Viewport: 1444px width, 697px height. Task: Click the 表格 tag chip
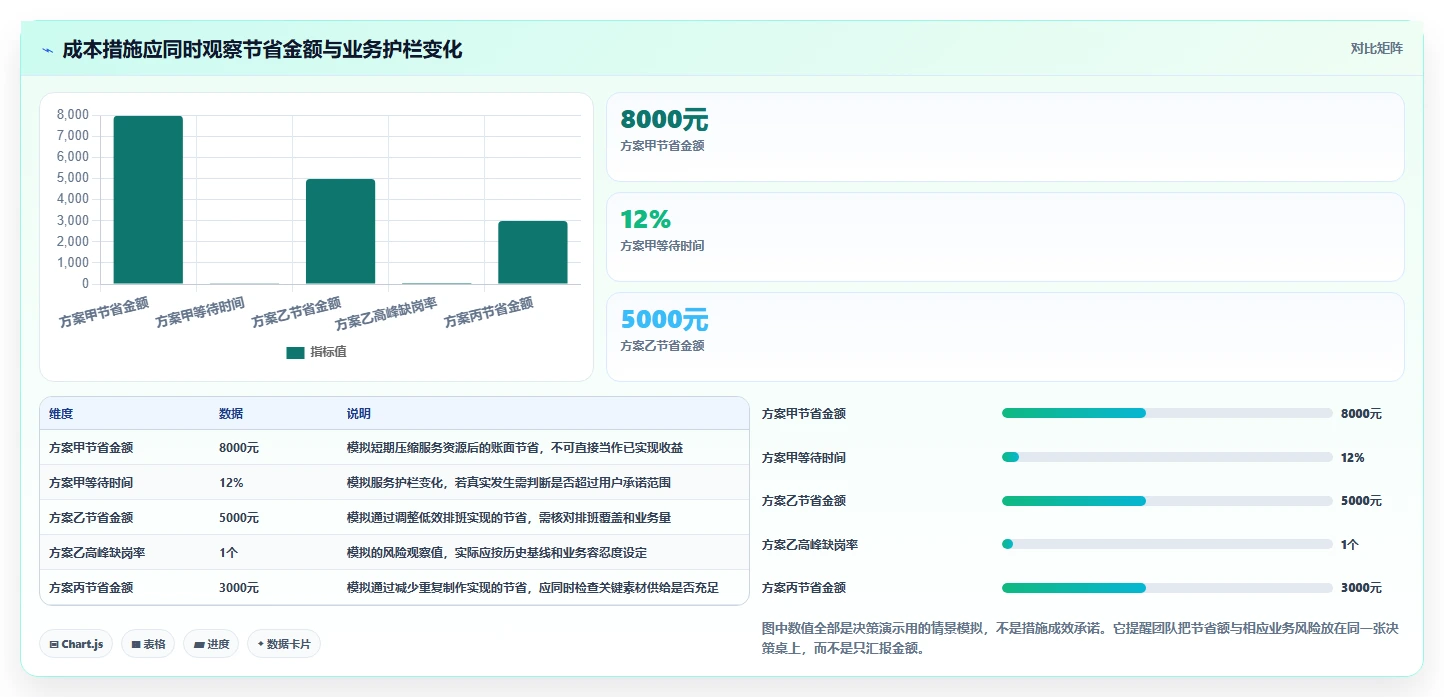point(148,644)
